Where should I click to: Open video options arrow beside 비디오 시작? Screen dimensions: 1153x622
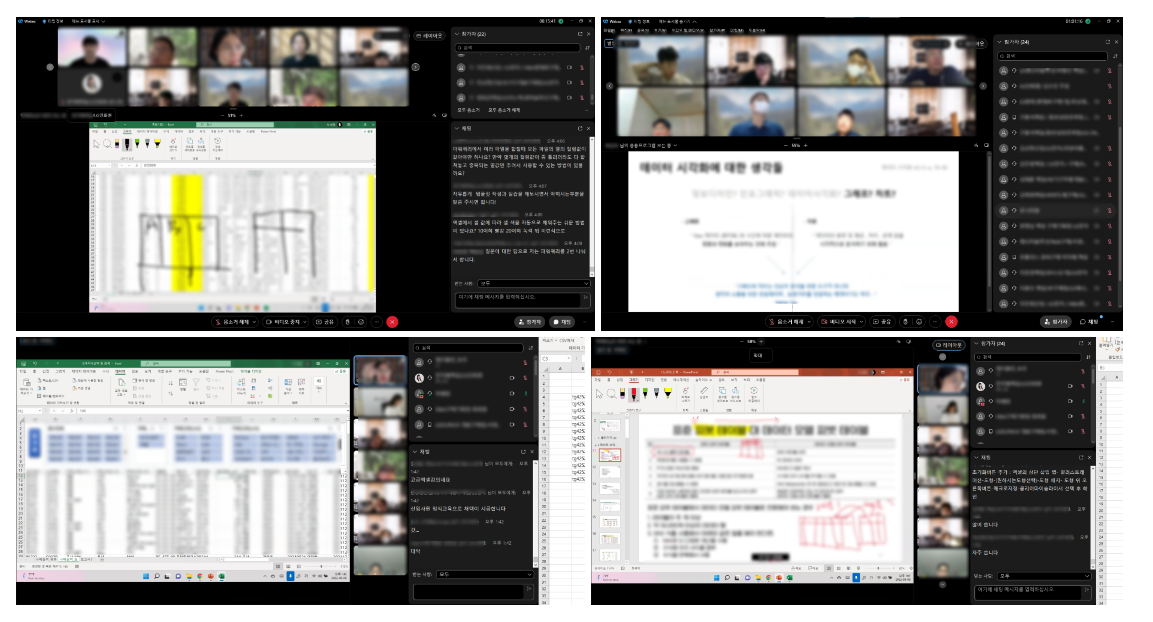862,322
